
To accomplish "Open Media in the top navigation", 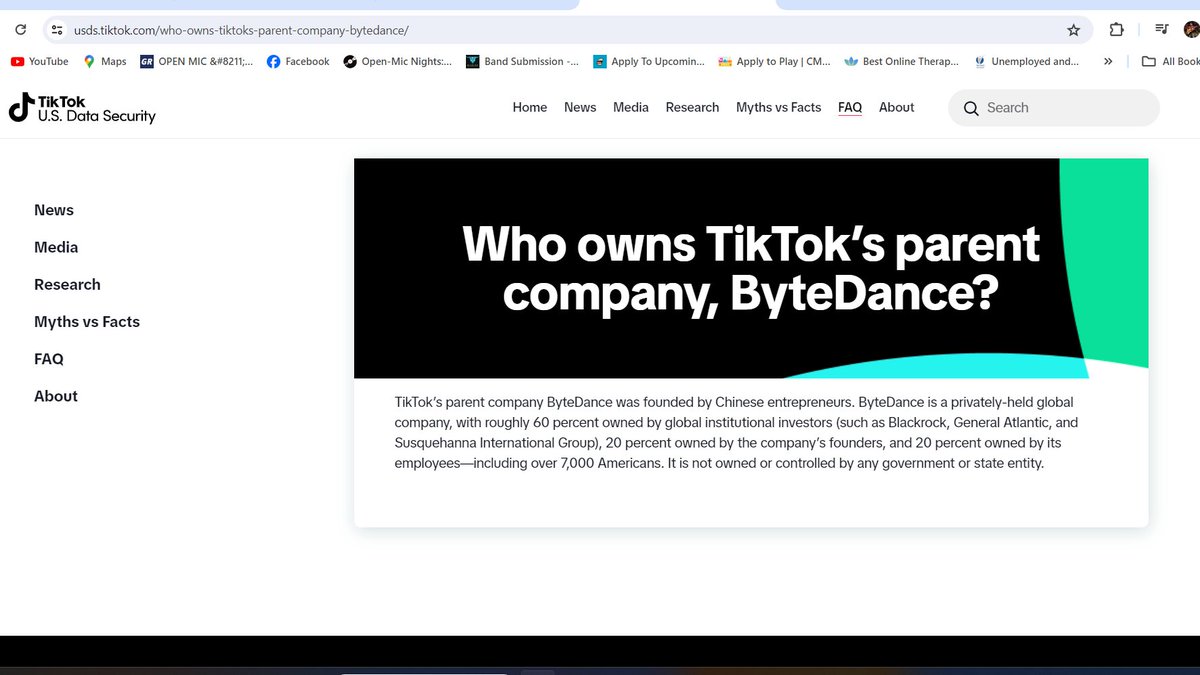I will pyautogui.click(x=631, y=107).
